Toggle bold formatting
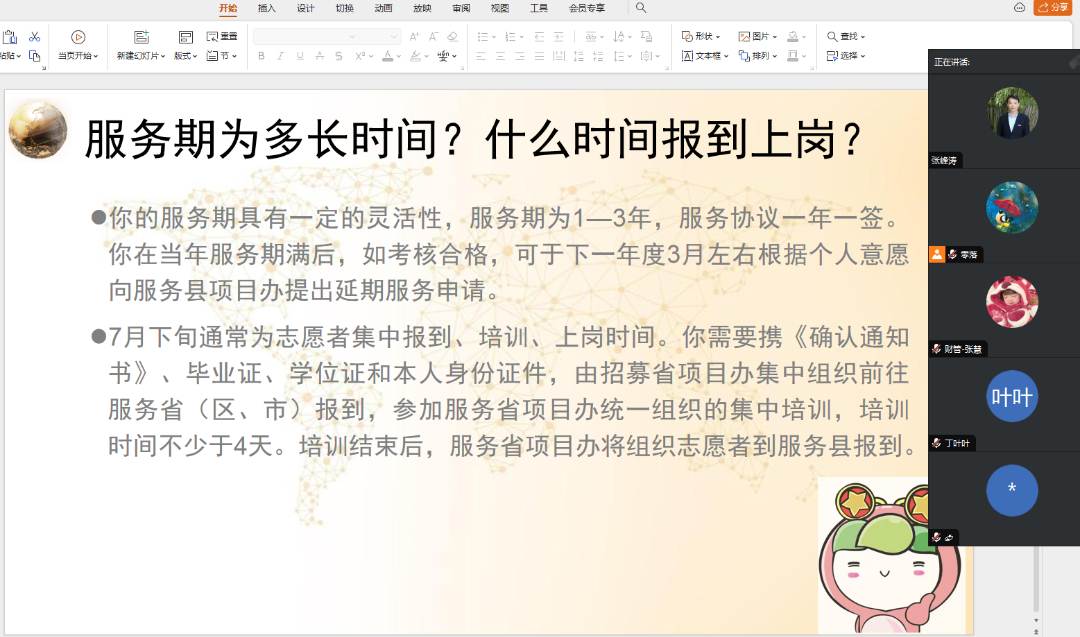Screen dimensions: 1080x637 pos(262,56)
